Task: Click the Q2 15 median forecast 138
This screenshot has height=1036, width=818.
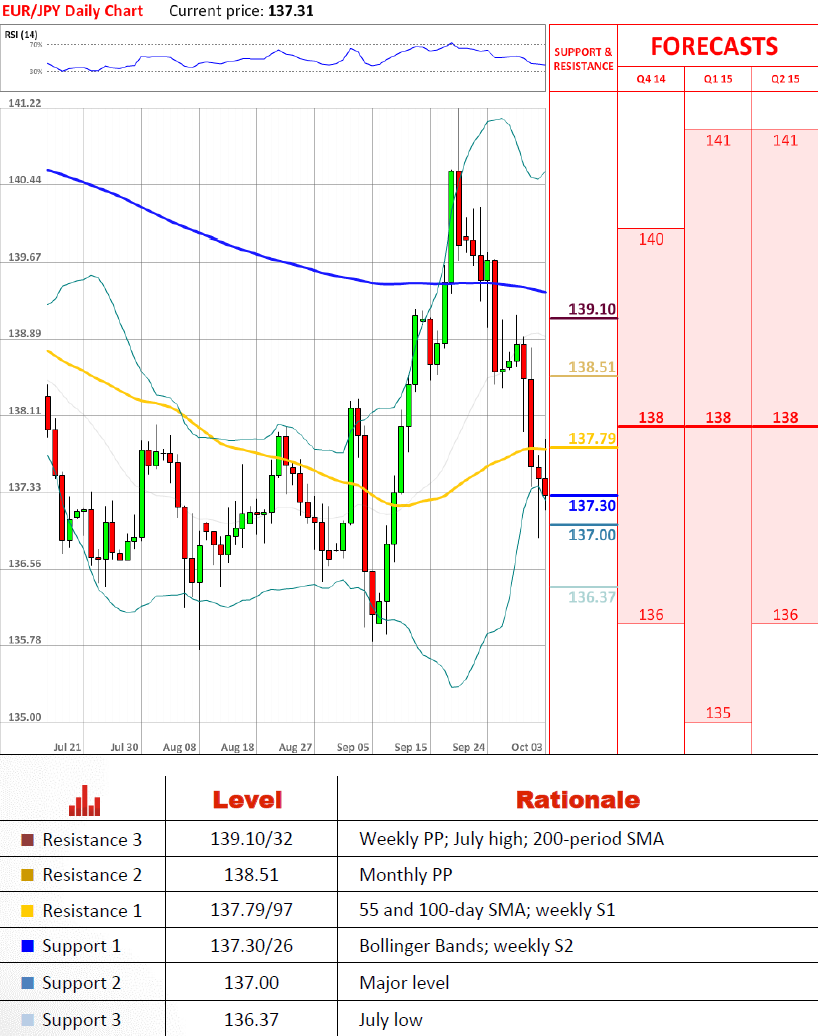Action: (786, 418)
